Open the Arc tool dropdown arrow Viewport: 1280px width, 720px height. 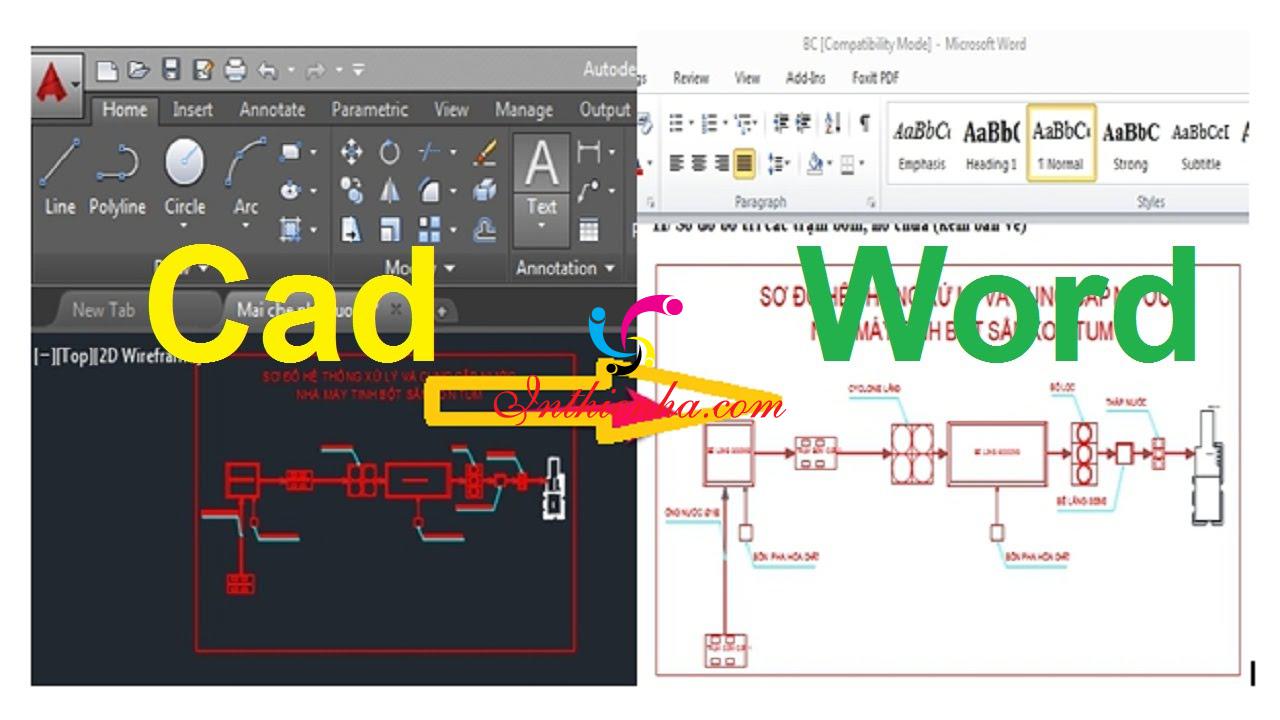point(245,227)
